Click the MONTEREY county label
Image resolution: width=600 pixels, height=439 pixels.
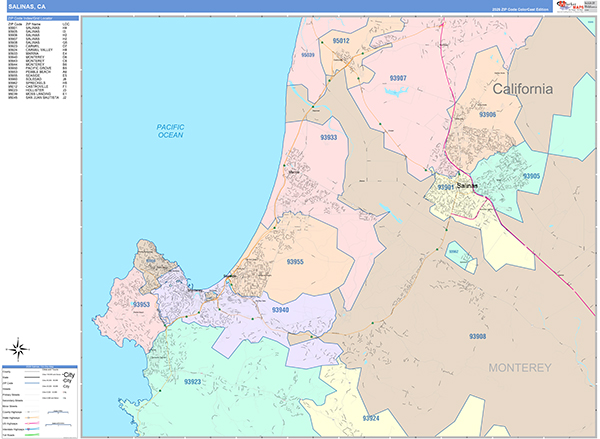pyautogui.click(x=519, y=368)
